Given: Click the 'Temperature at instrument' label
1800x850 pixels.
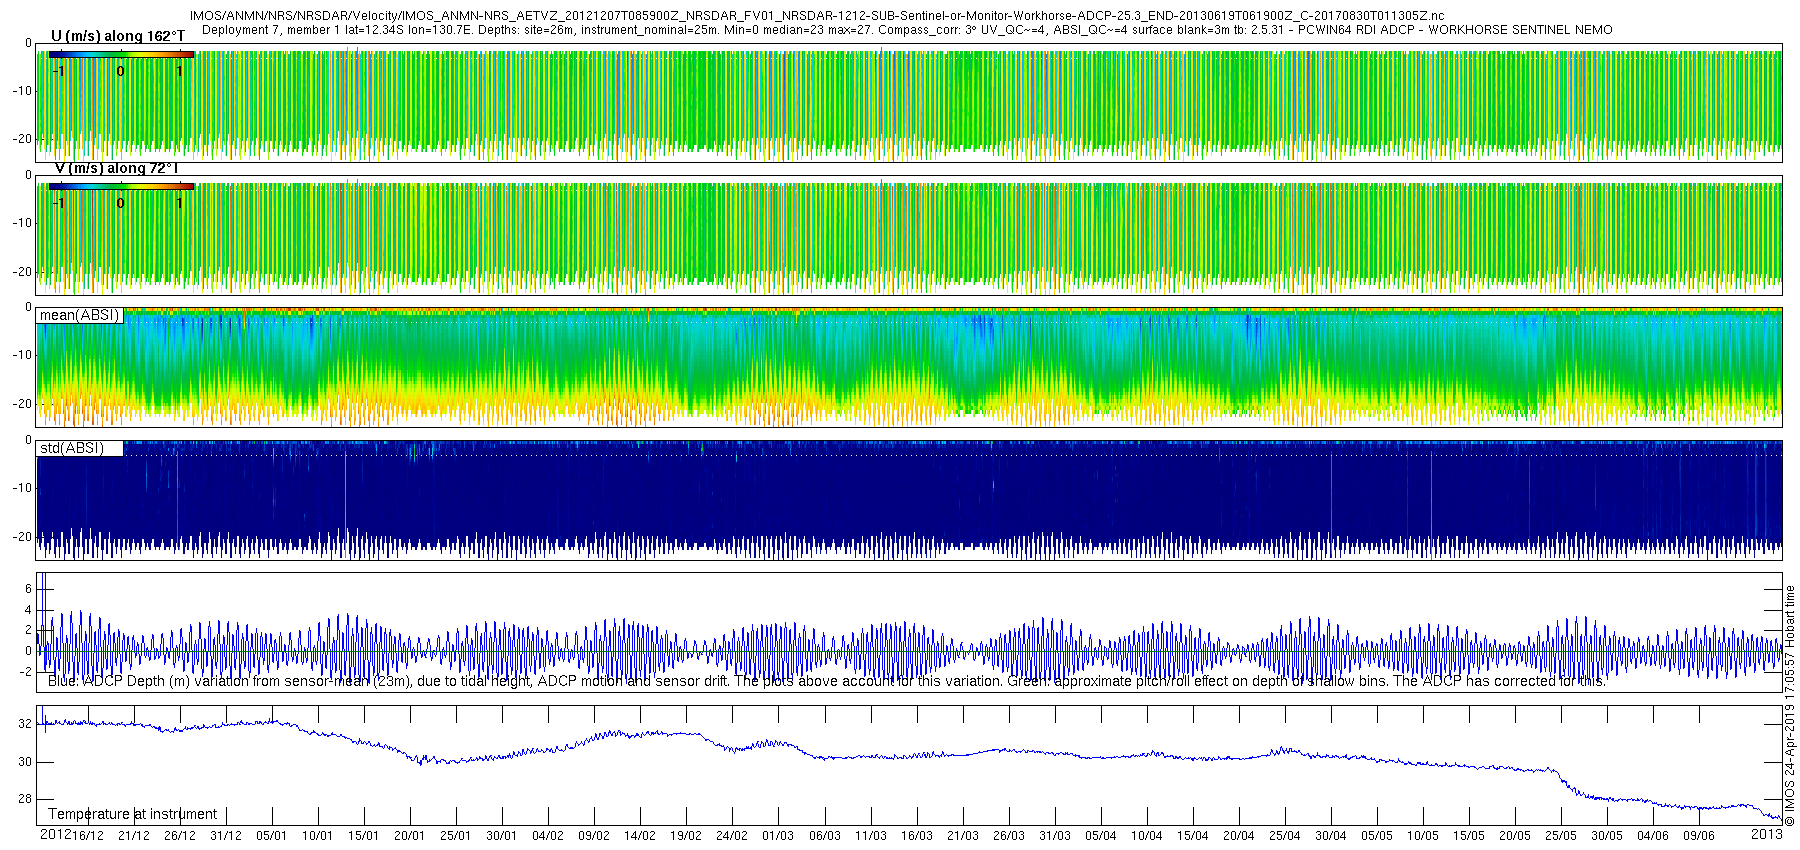Looking at the screenshot, I should click(132, 814).
